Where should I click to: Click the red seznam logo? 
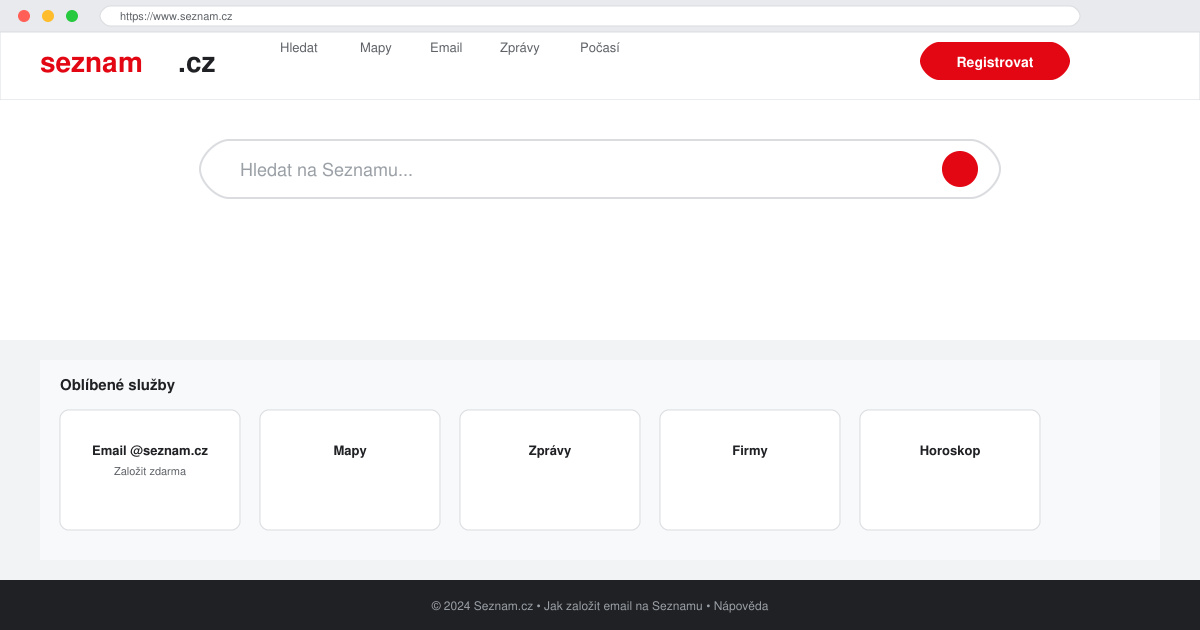tap(91, 63)
